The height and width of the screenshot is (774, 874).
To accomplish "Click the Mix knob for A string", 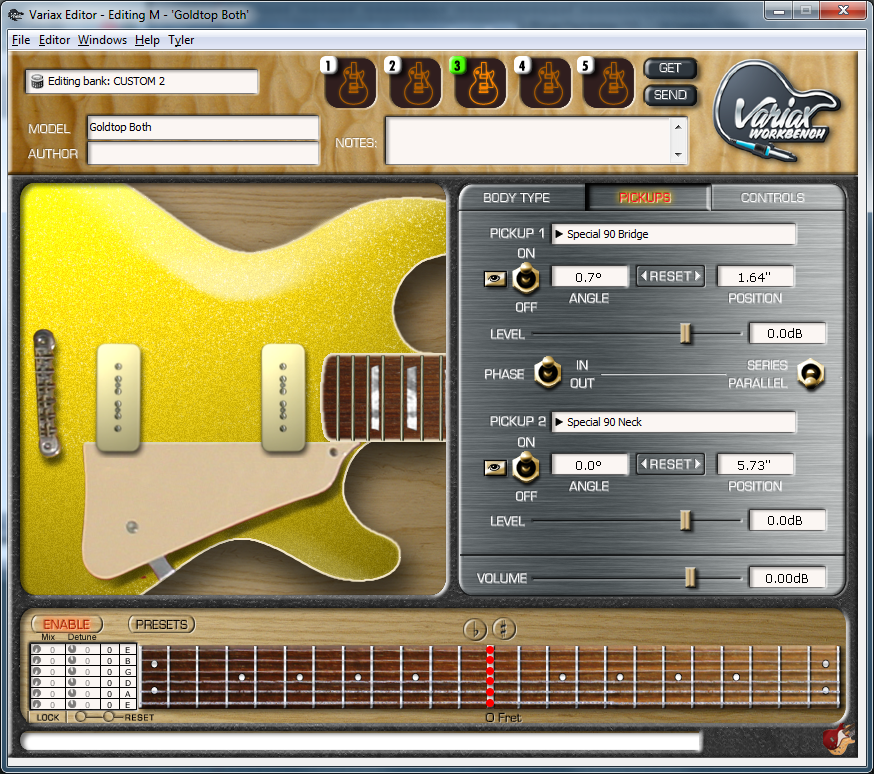I will click(36, 693).
